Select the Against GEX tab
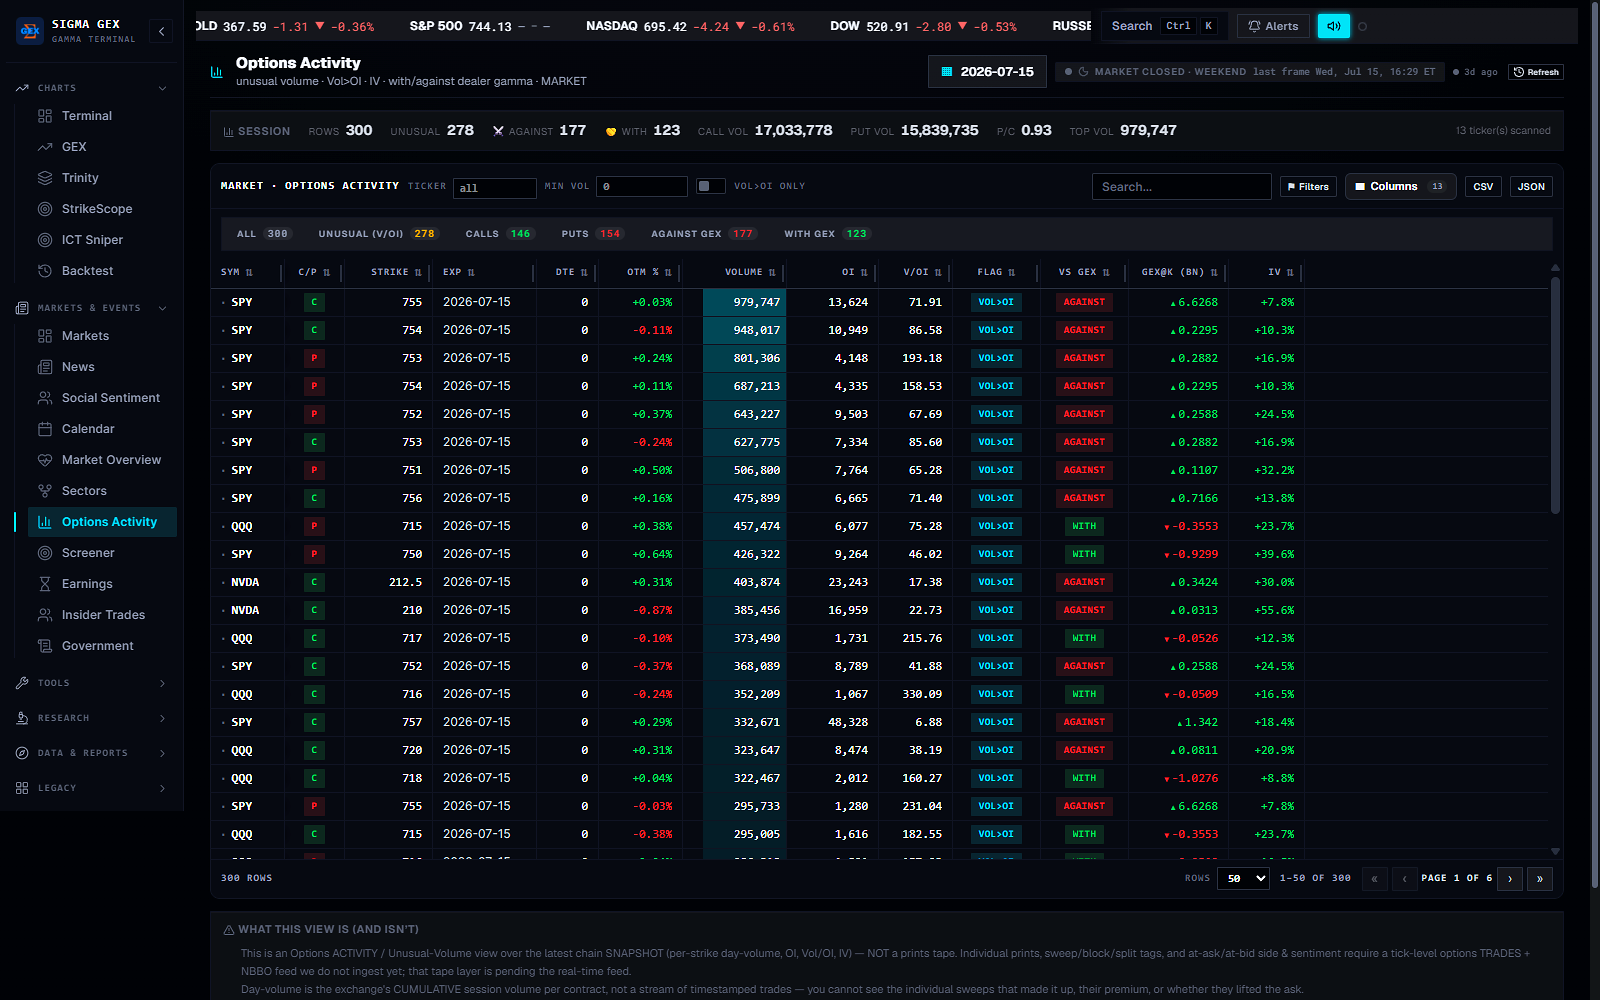This screenshot has width=1600, height=1000. tap(703, 234)
